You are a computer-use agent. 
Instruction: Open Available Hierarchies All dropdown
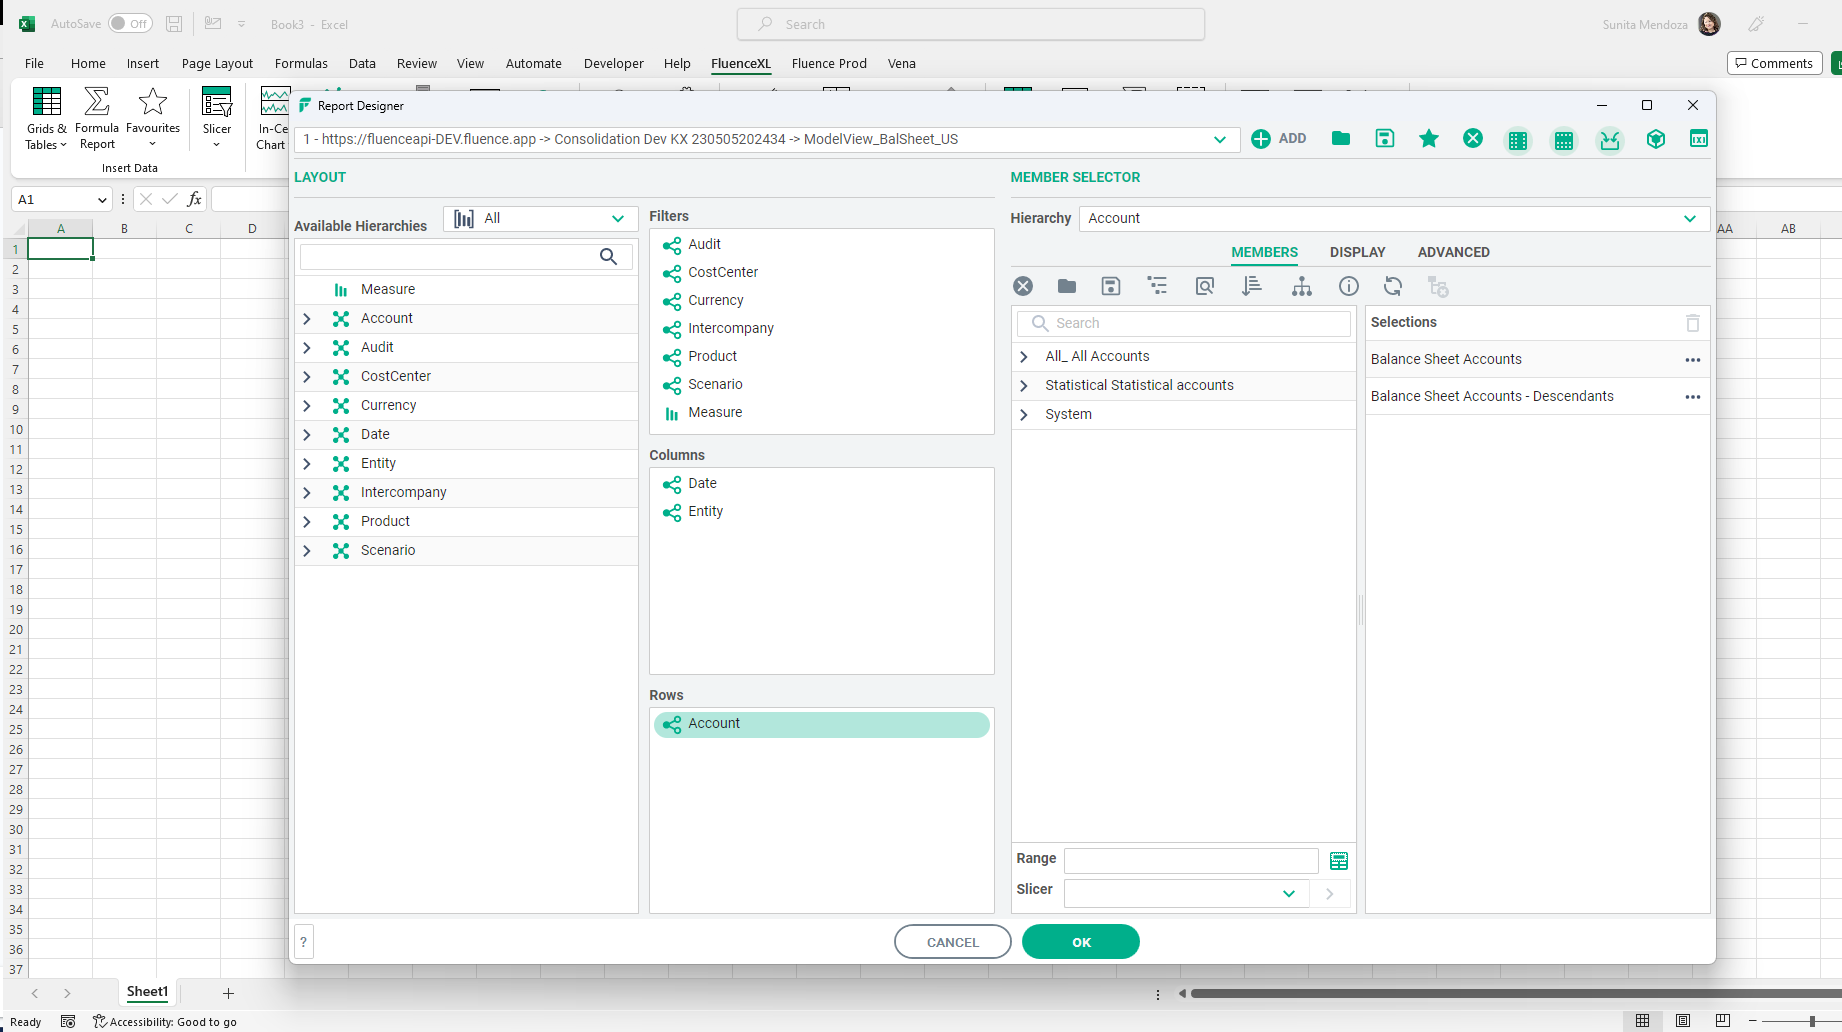618,218
